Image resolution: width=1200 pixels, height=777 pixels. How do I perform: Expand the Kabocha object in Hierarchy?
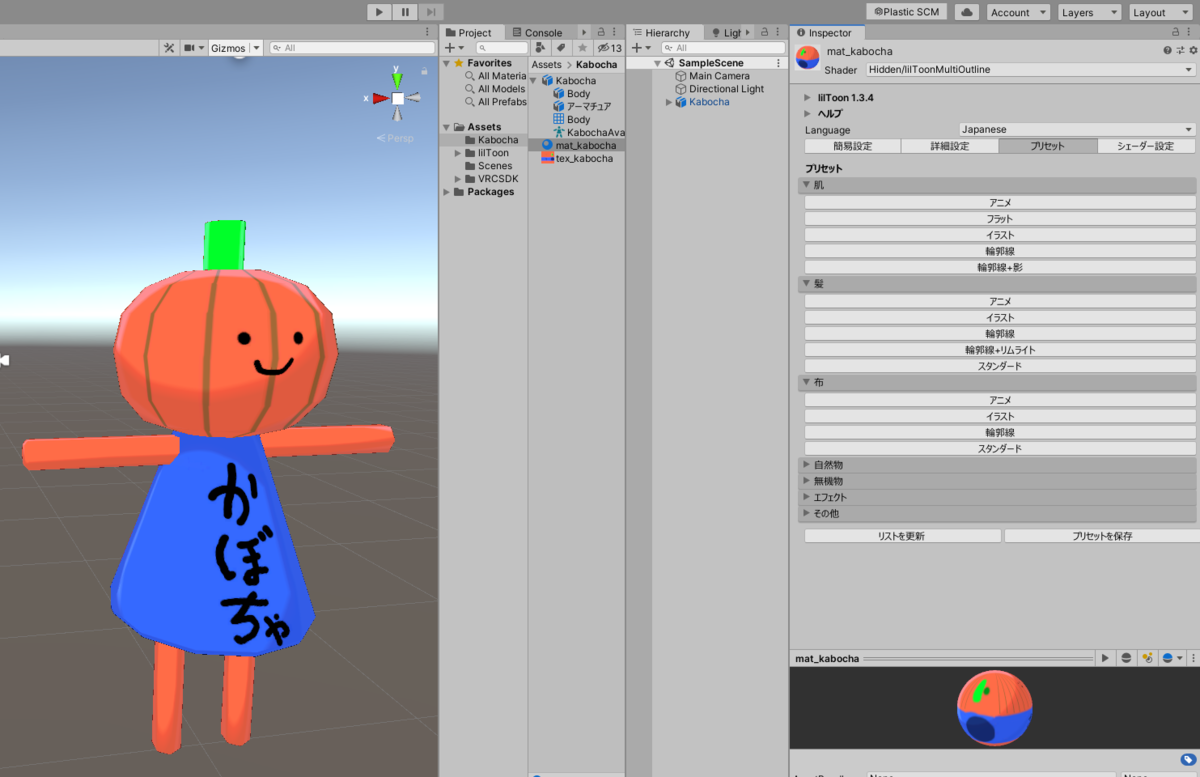[669, 102]
